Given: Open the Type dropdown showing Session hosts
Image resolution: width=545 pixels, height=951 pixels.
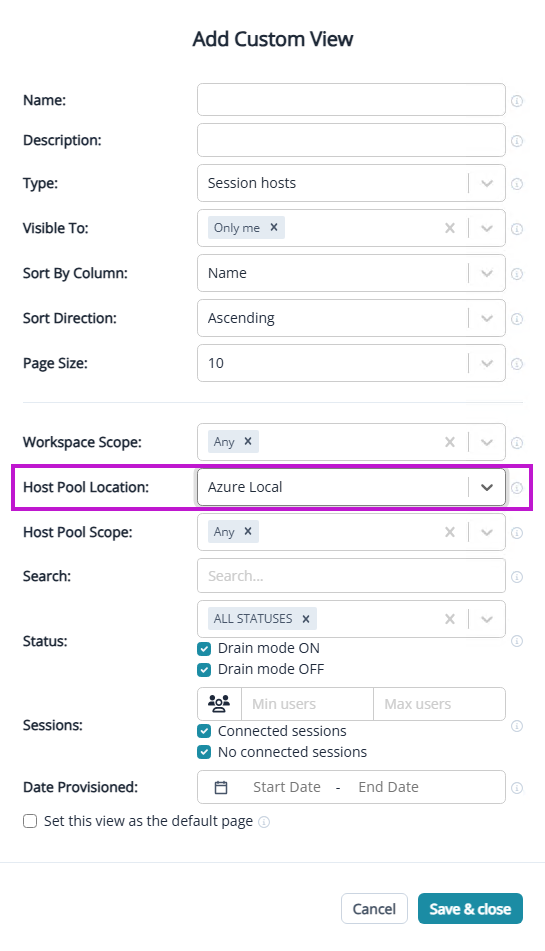Looking at the screenshot, I should 351,183.
